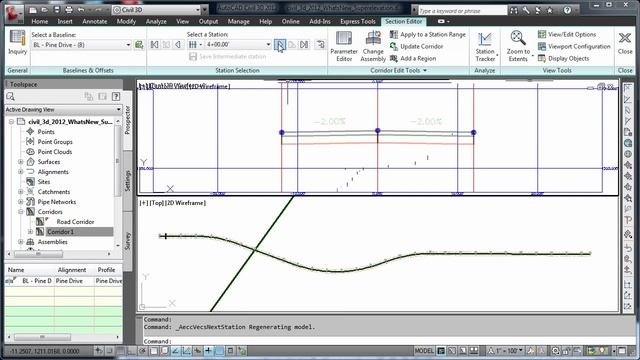The image size is (640, 360).
Task: Advance to the next station
Action: [x=280, y=44]
